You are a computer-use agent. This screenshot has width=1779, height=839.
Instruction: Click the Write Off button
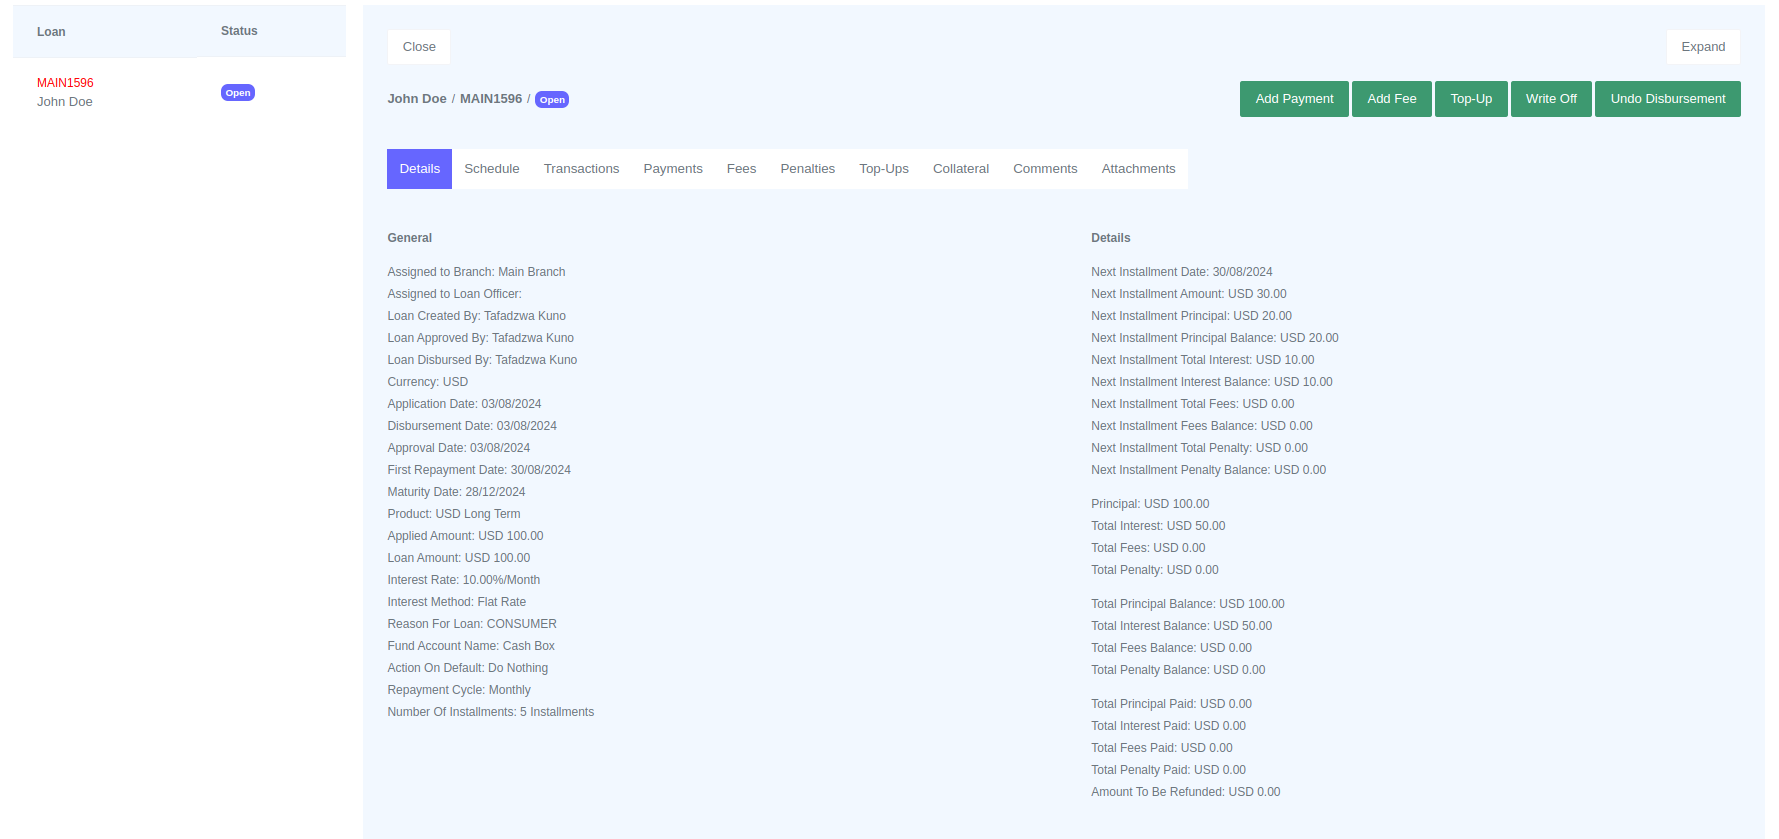tap(1550, 99)
